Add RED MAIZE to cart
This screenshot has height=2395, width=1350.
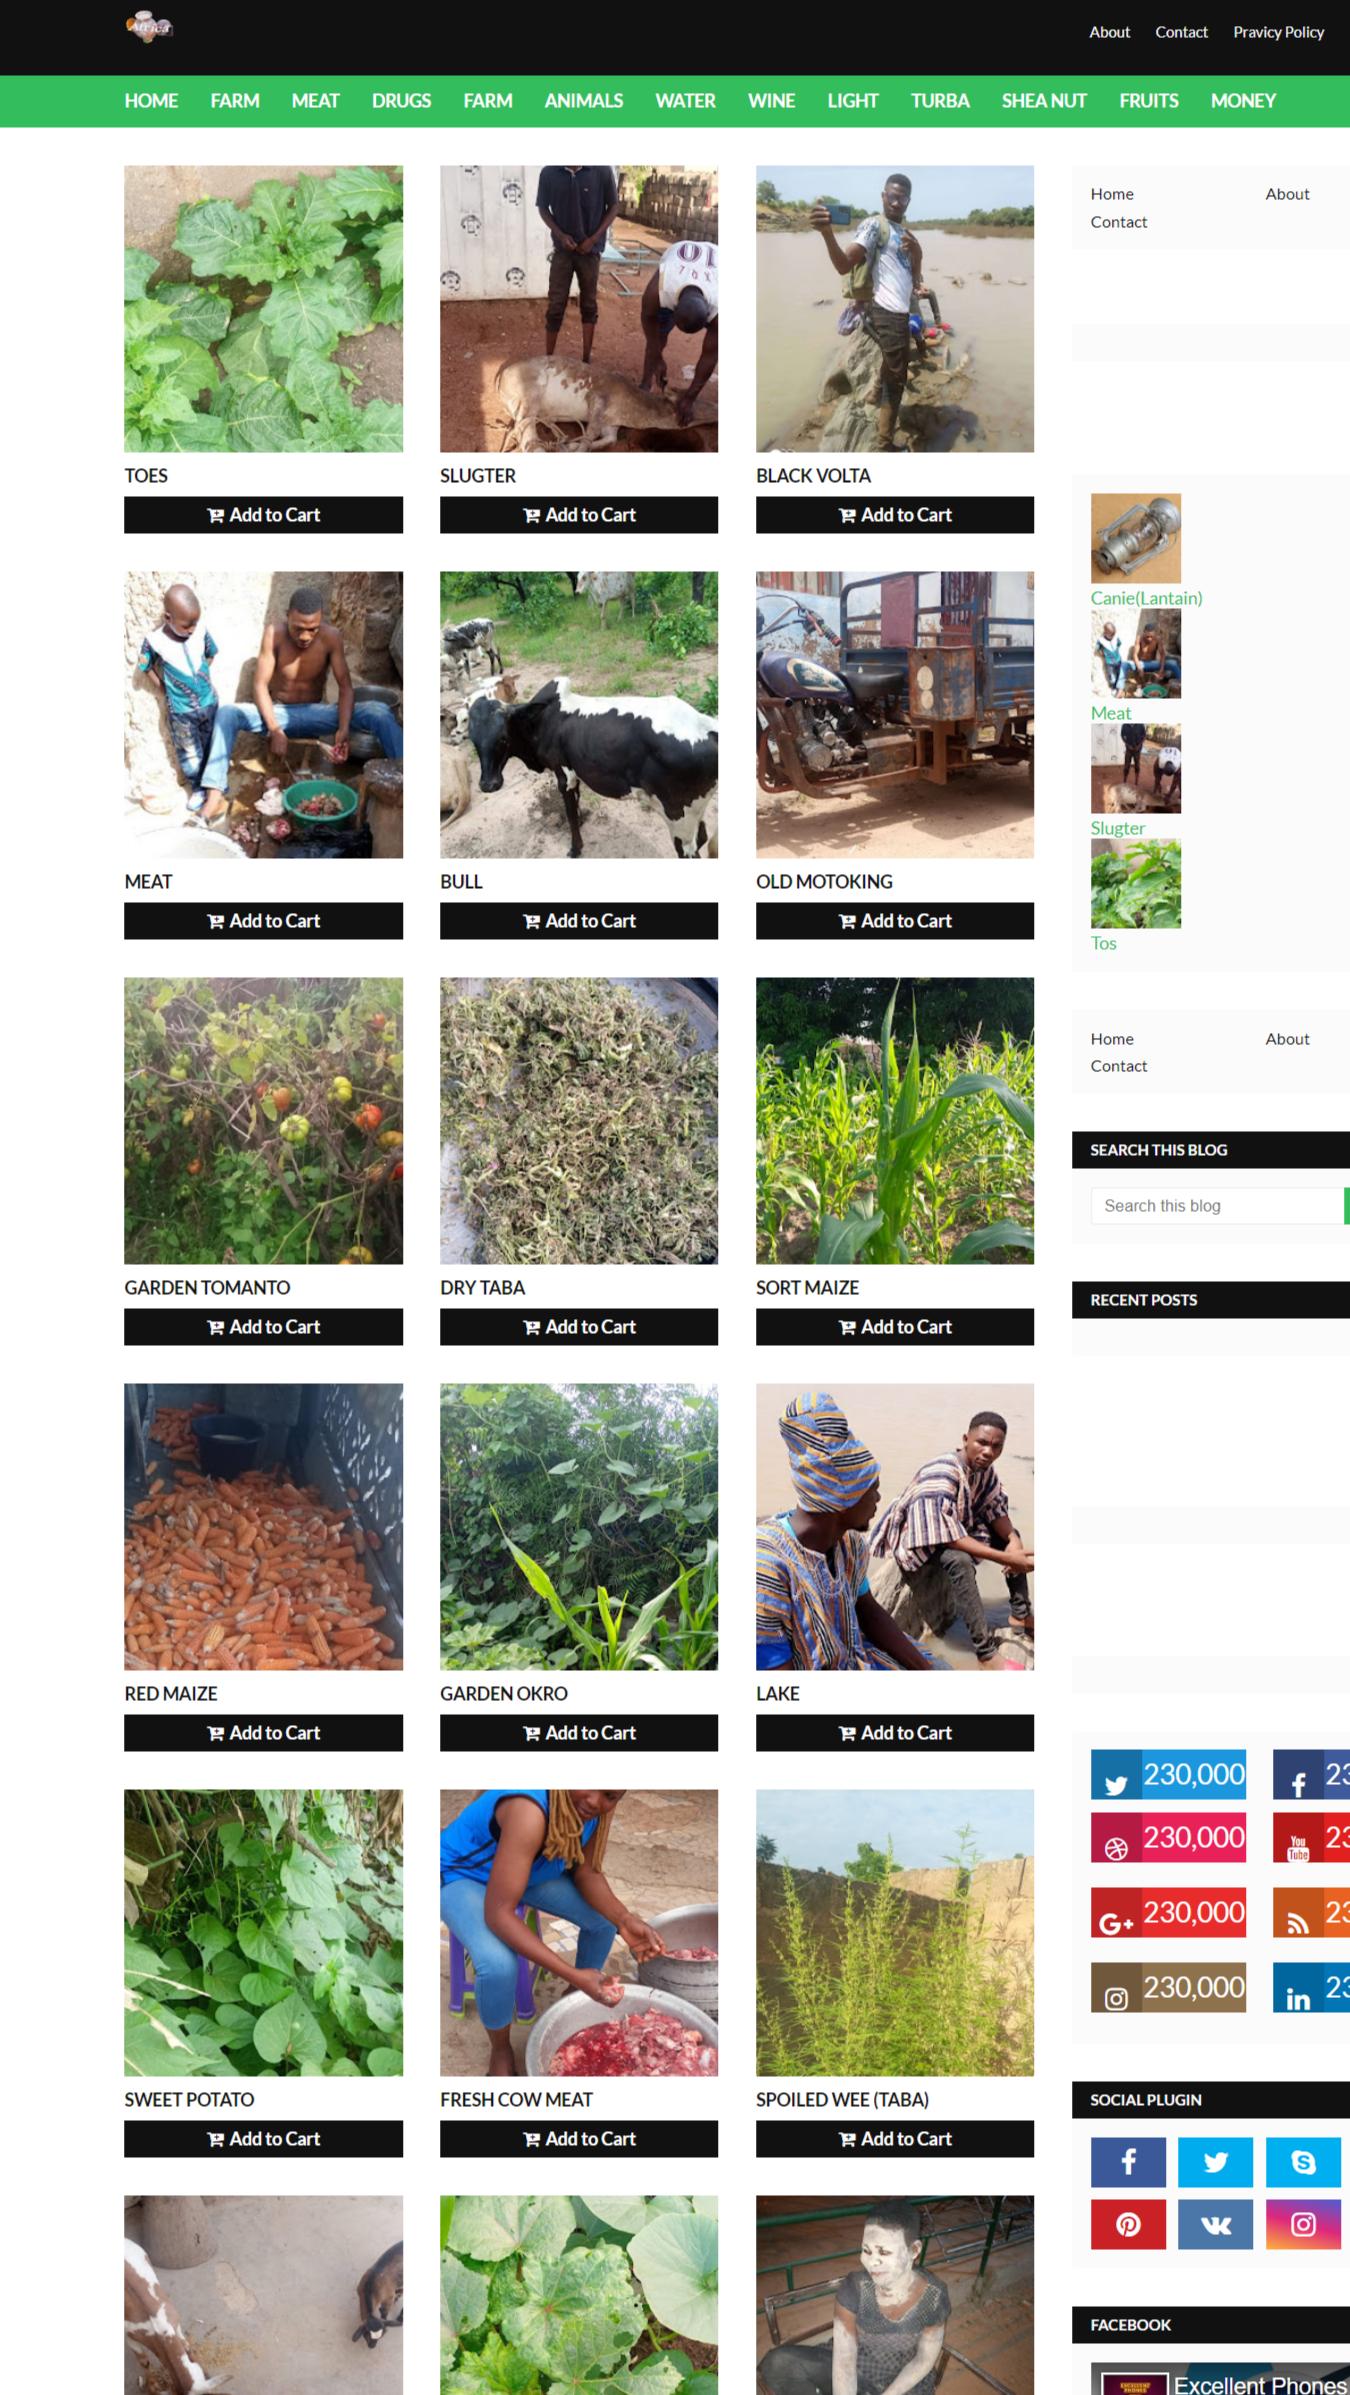point(263,1733)
